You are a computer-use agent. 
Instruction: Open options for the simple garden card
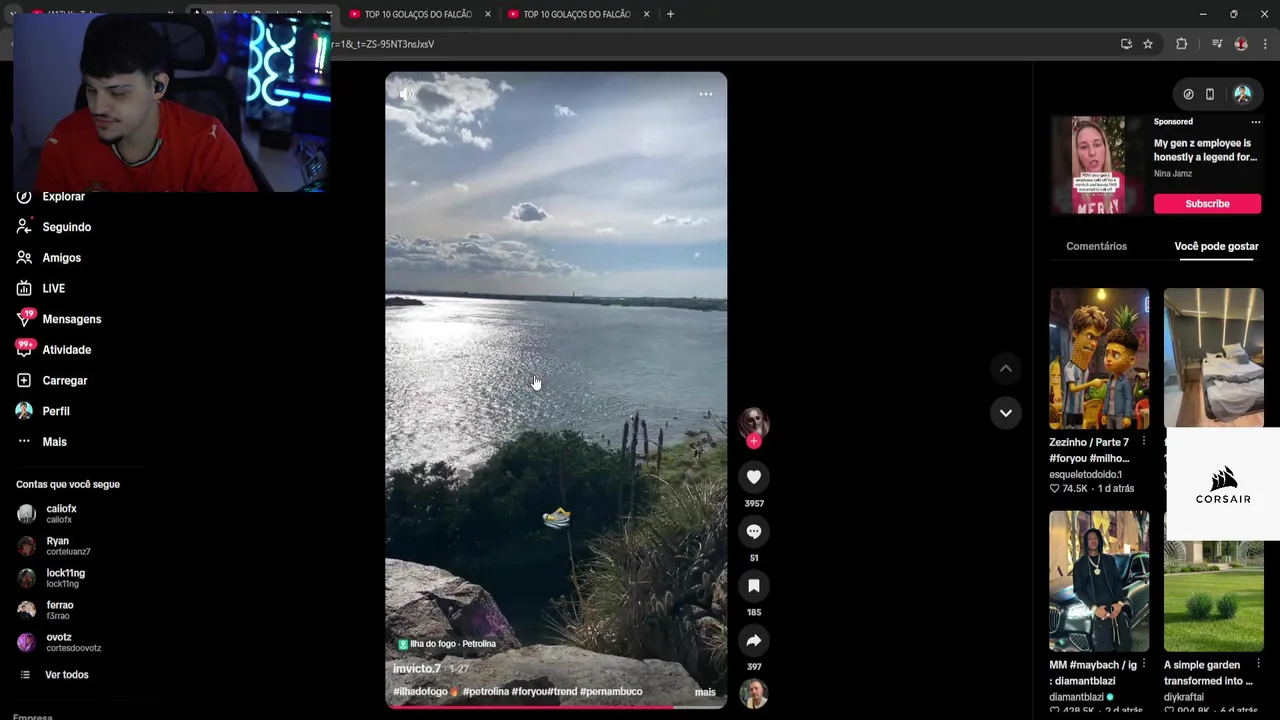[1258, 664]
